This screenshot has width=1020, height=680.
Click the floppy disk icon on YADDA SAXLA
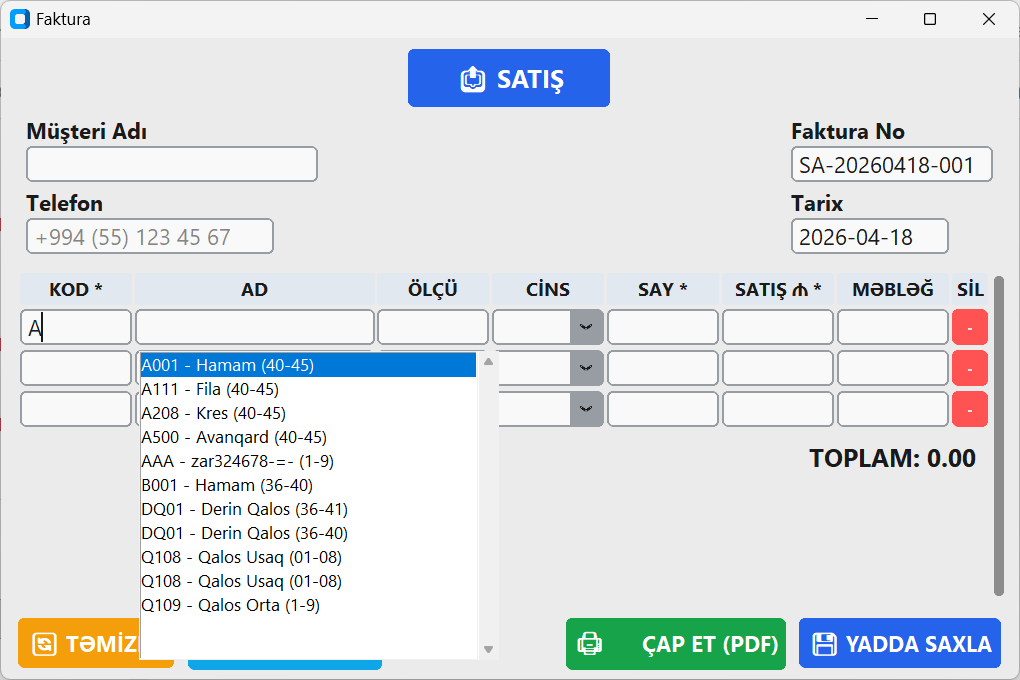point(827,643)
